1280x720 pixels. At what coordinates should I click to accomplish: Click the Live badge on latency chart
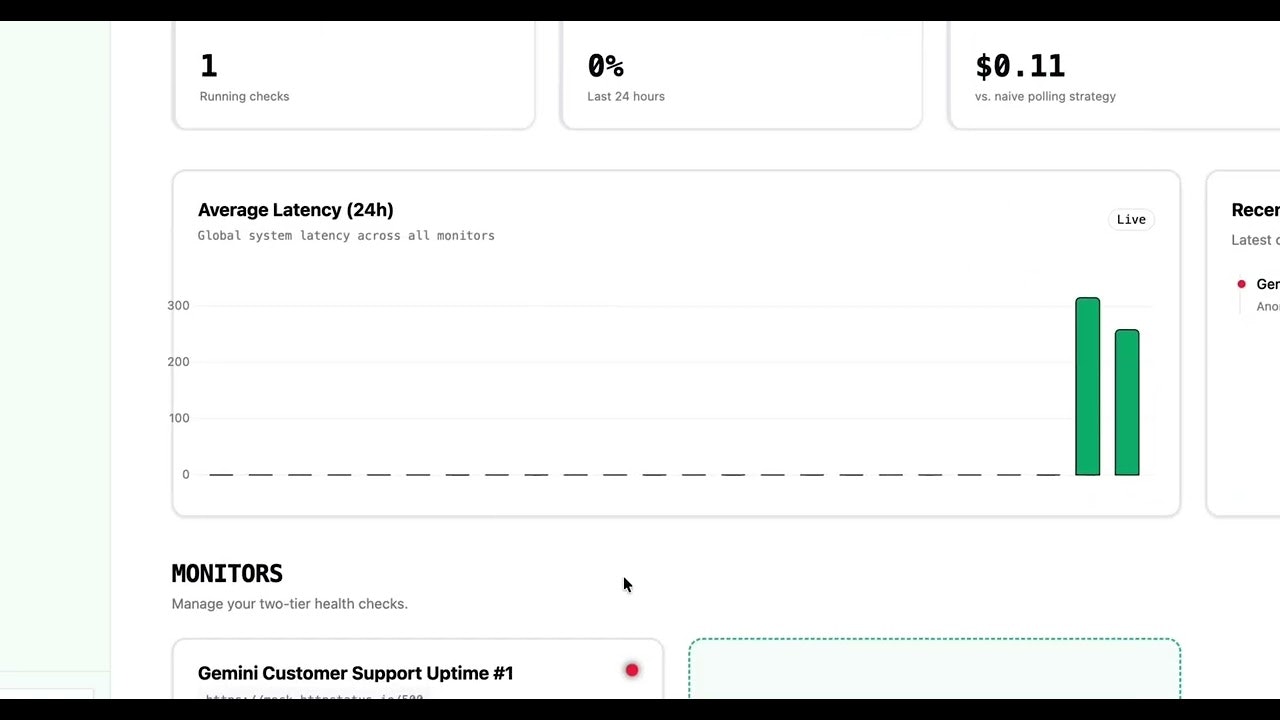point(1131,219)
